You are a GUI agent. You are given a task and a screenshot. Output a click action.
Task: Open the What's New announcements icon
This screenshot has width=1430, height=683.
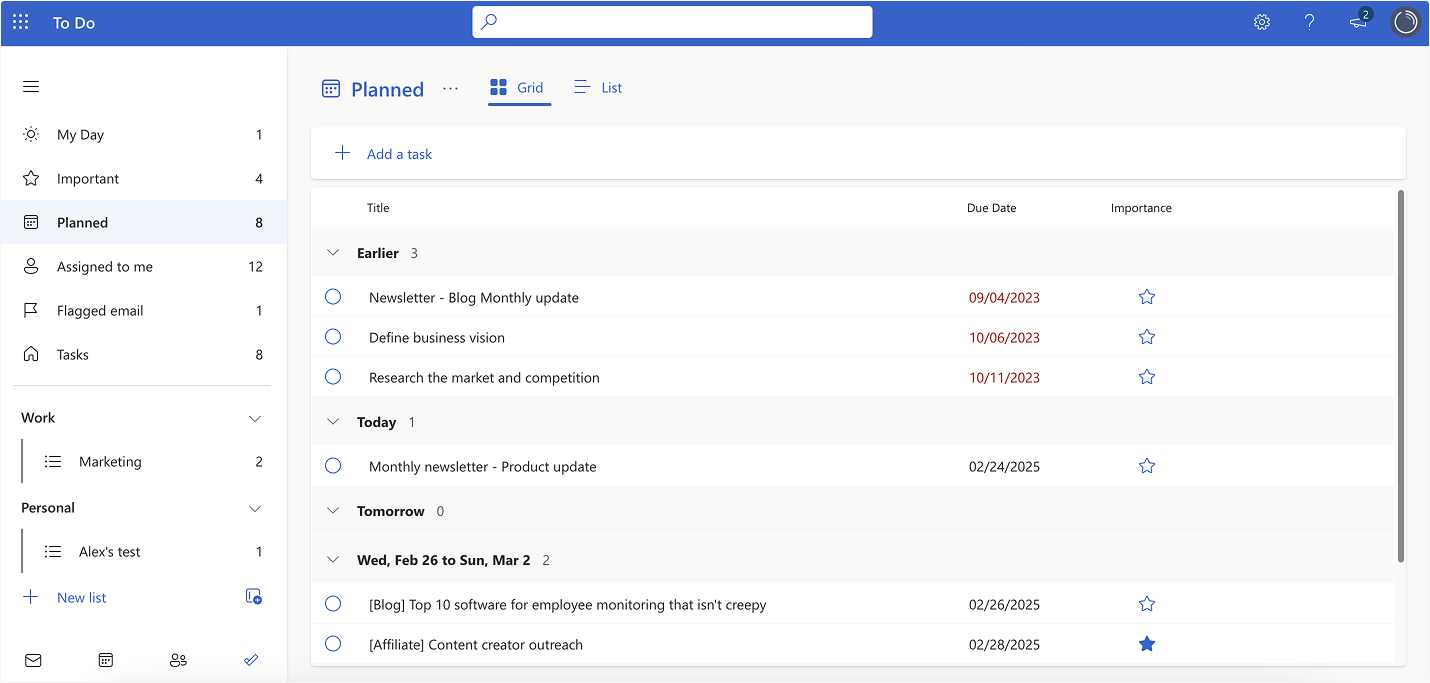tap(1357, 21)
